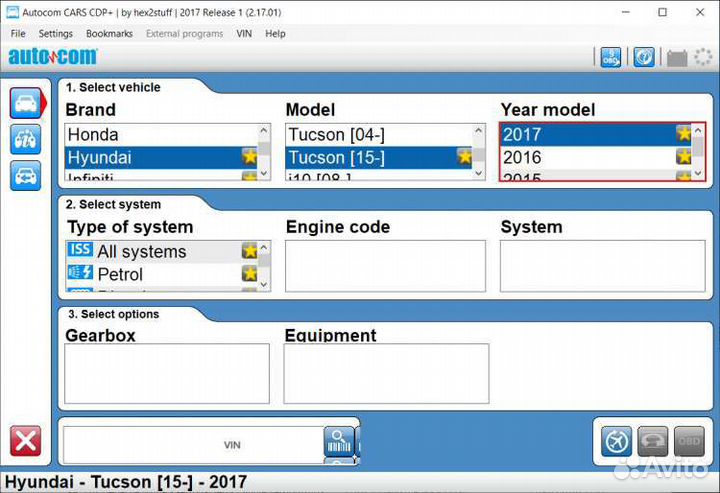Click Year model list scroll up arrow
The image size is (720, 493).
pyautogui.click(x=698, y=130)
